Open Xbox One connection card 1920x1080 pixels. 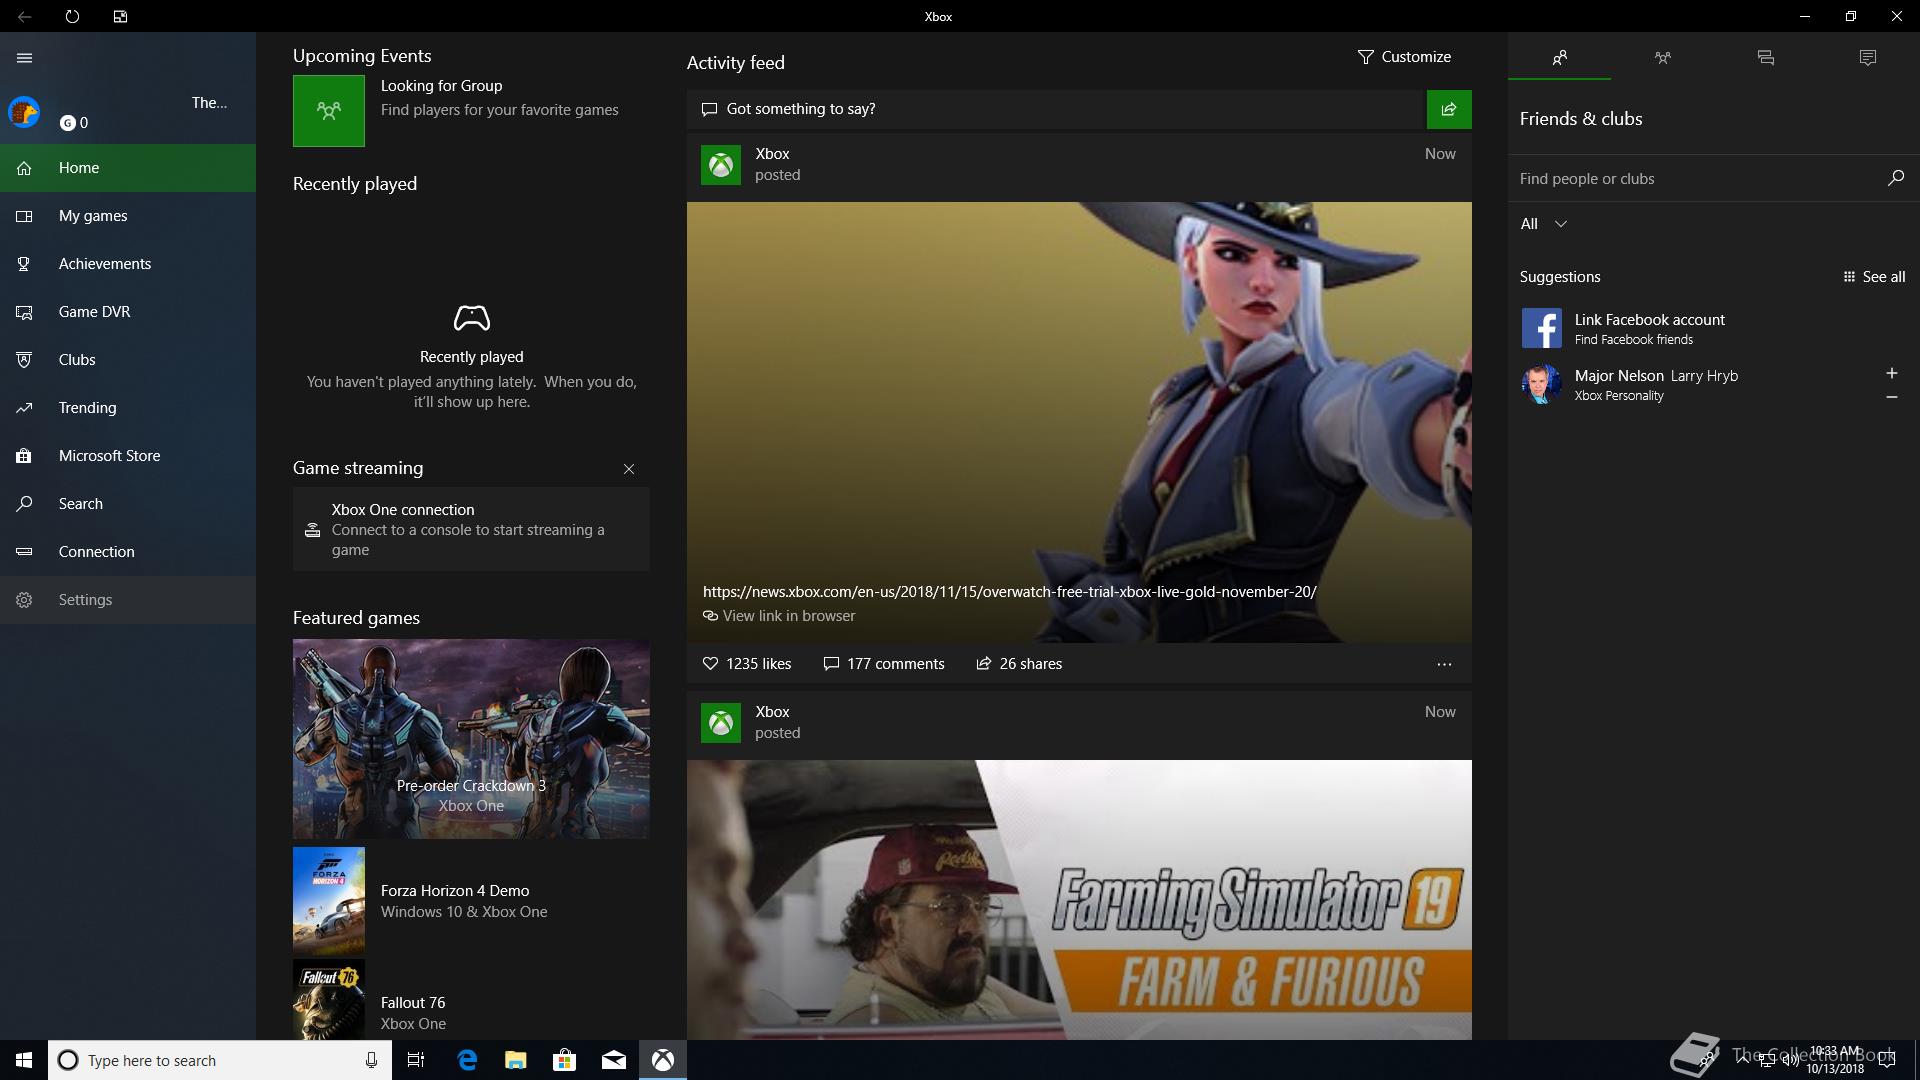click(471, 529)
